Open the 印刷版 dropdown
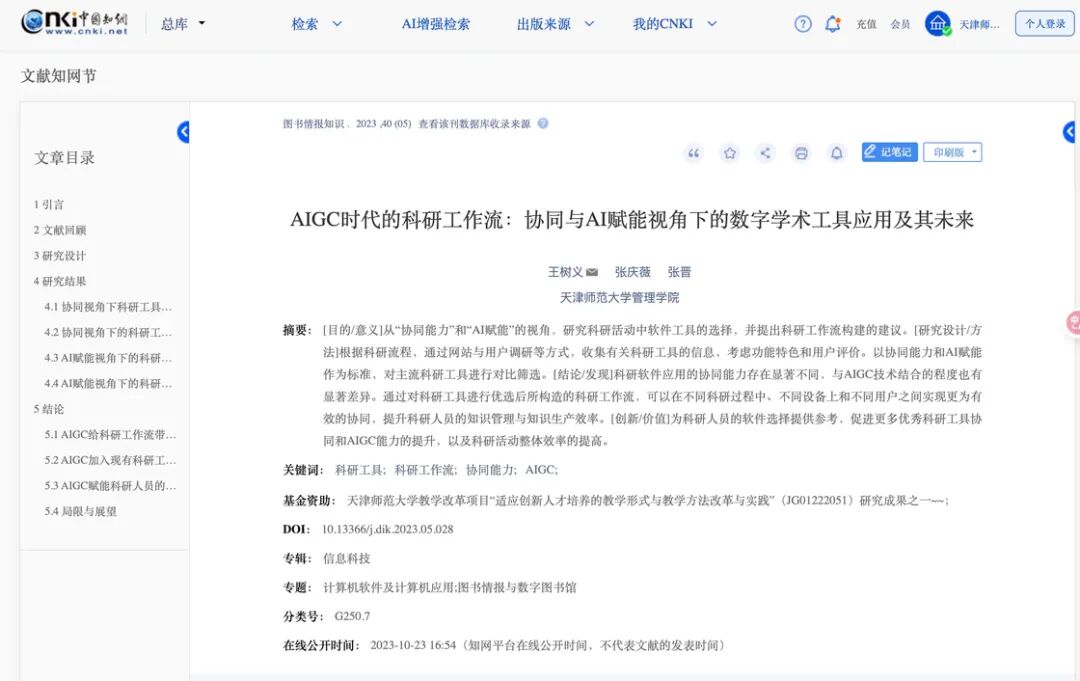 pos(953,152)
